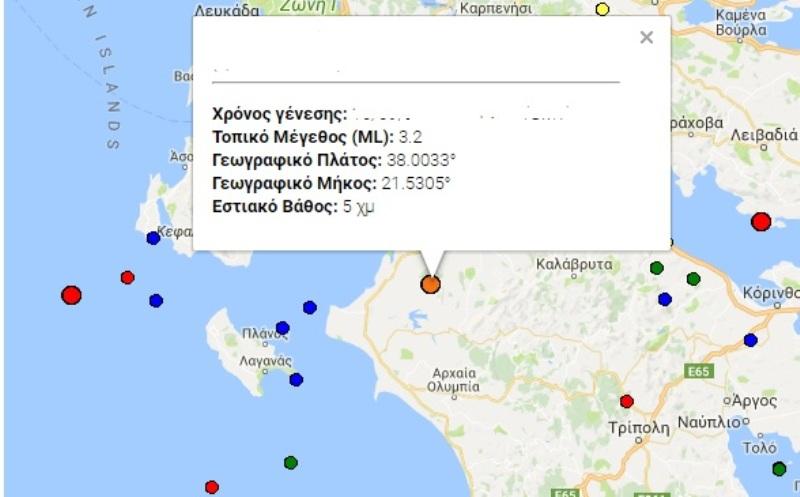Select the blue marker below Λαγανάς
The width and height of the screenshot is (800, 497).
(x=296, y=379)
